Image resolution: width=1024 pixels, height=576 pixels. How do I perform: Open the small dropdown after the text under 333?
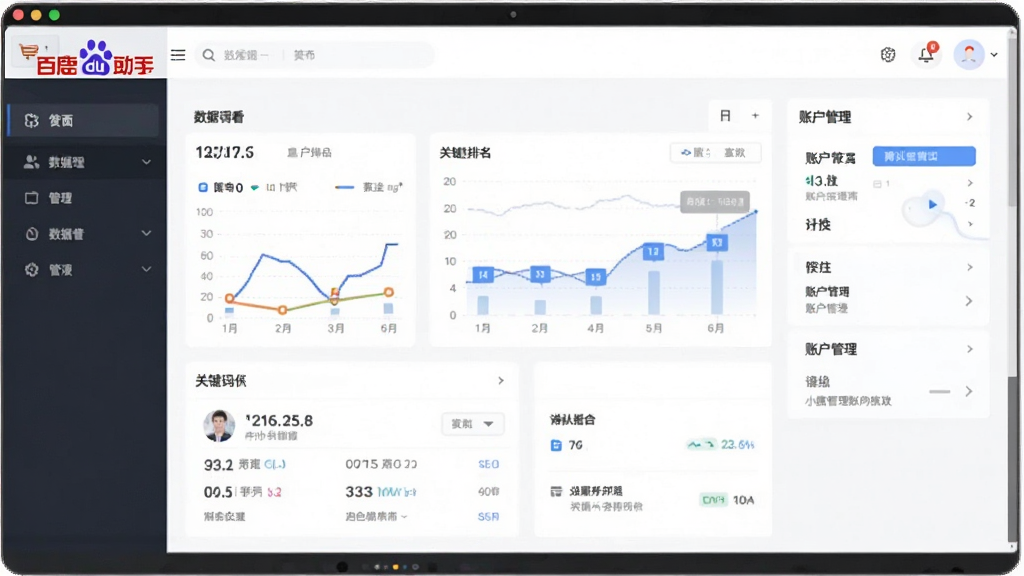(404, 517)
